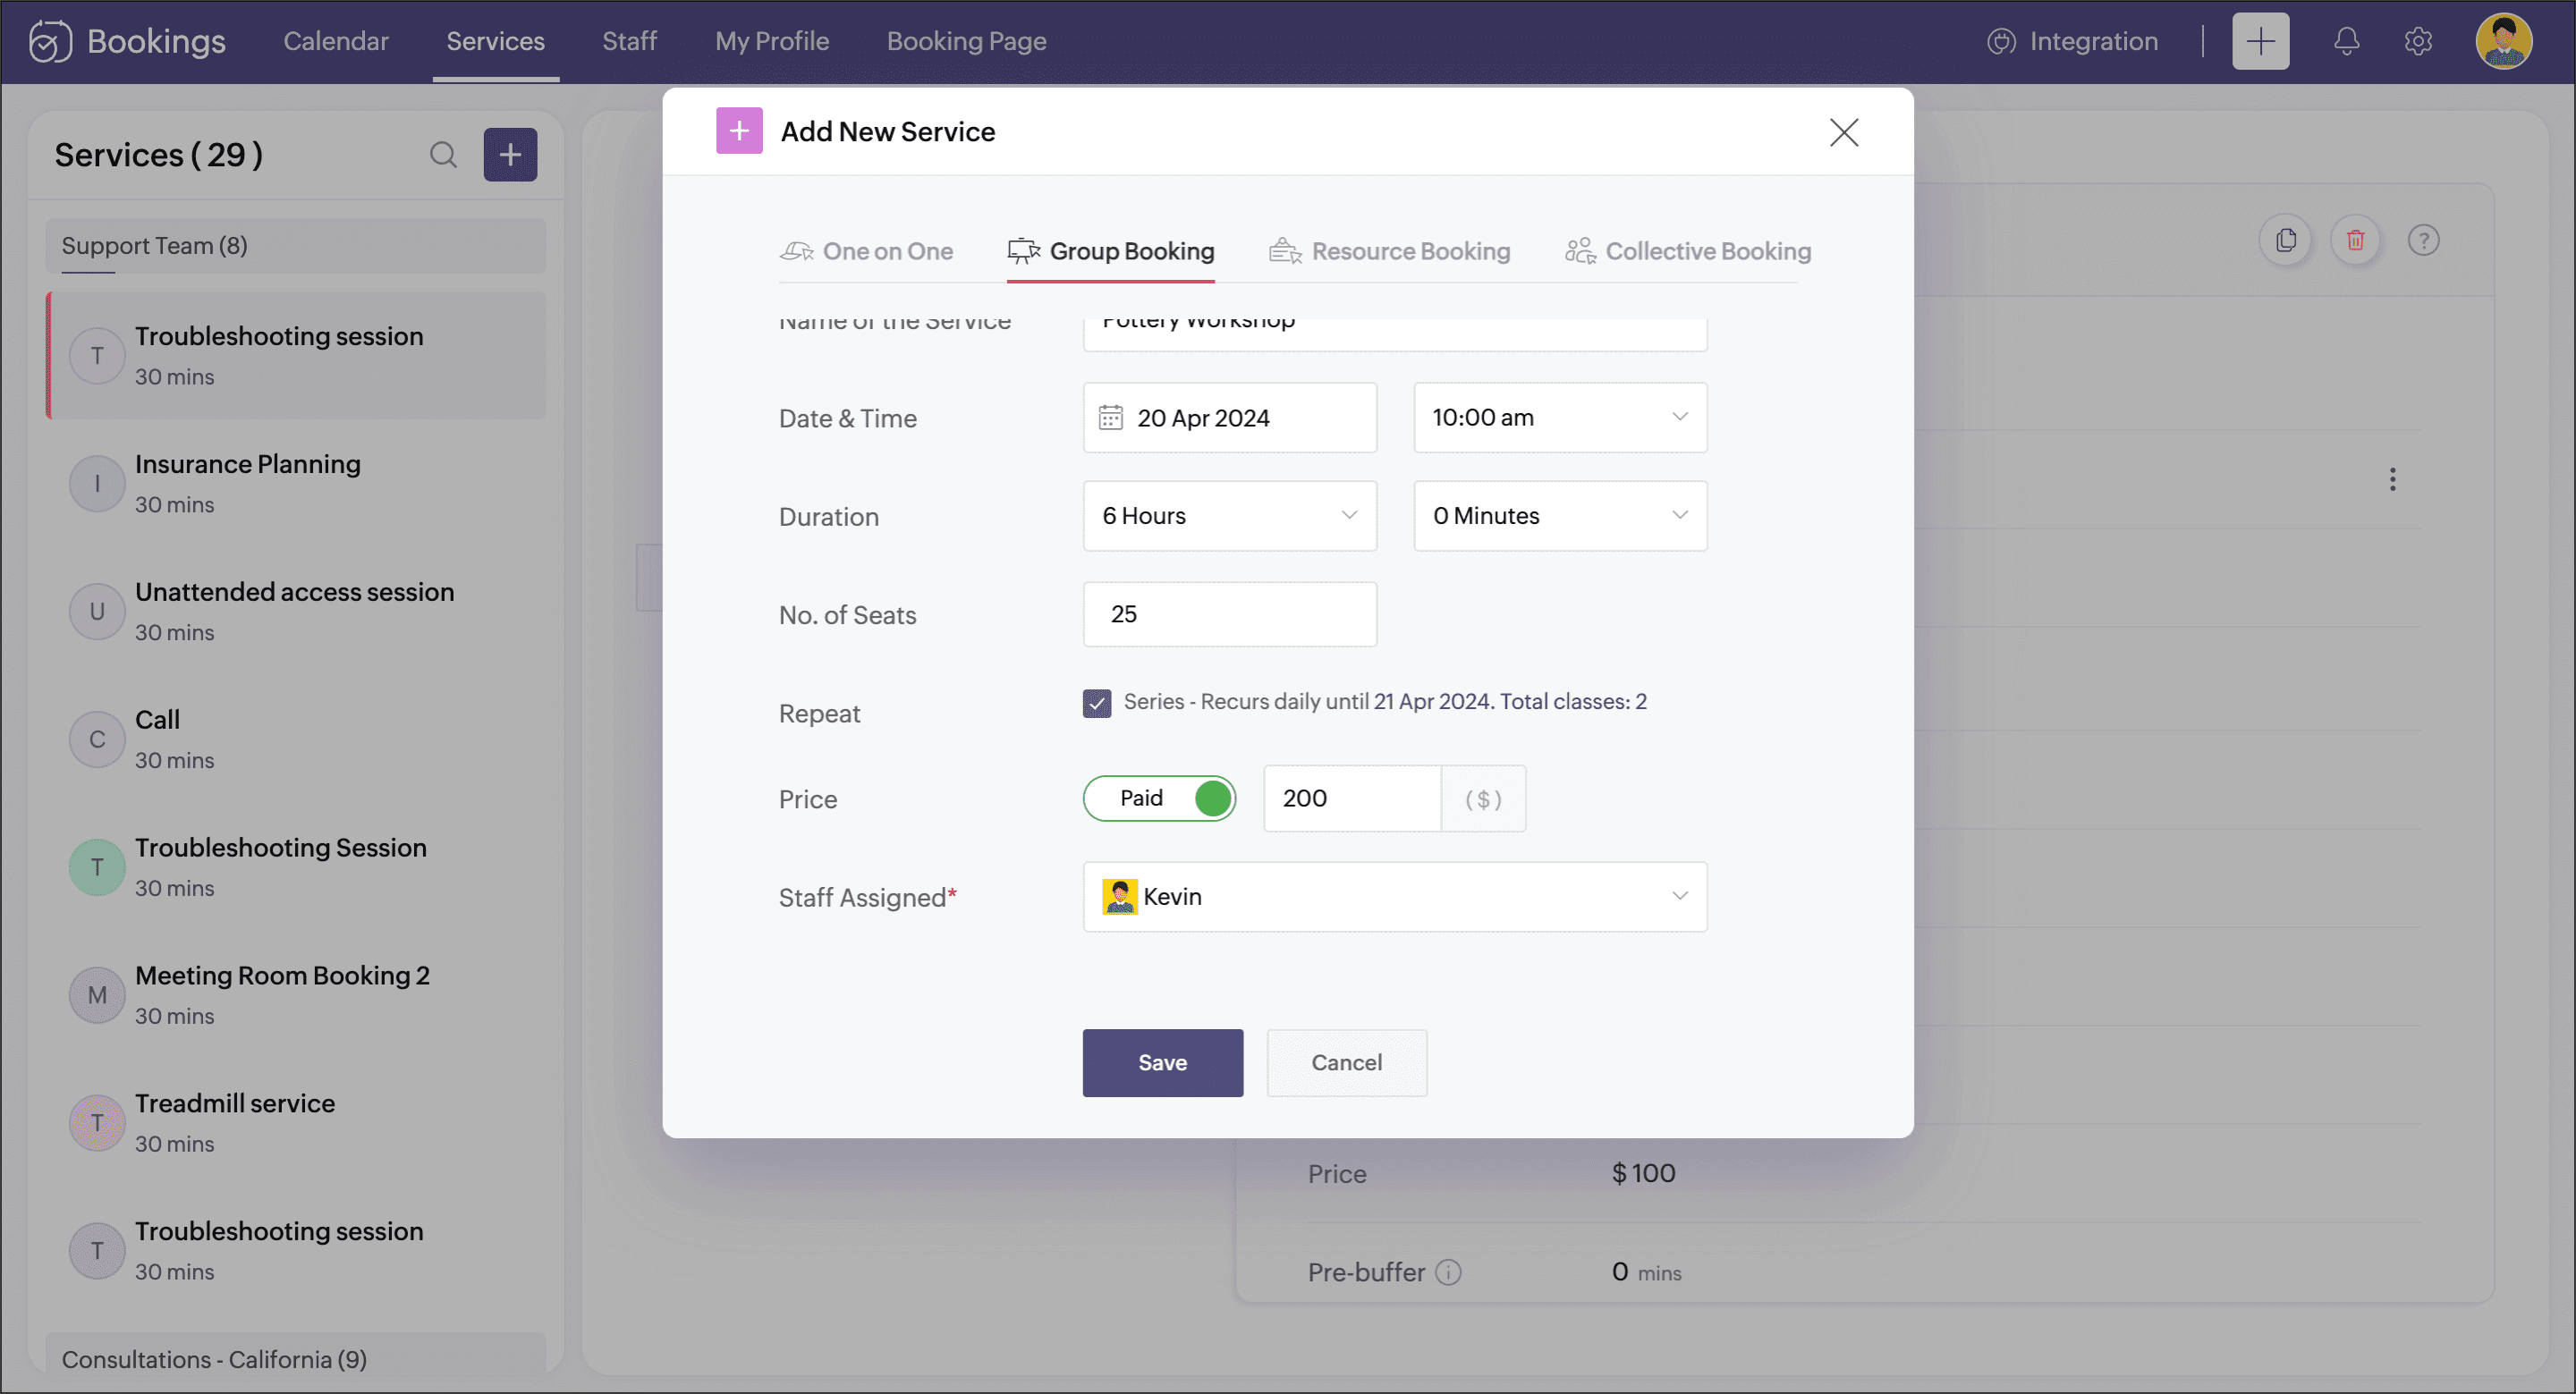Open the 10:00 am time dropdown

[x=1559, y=417]
